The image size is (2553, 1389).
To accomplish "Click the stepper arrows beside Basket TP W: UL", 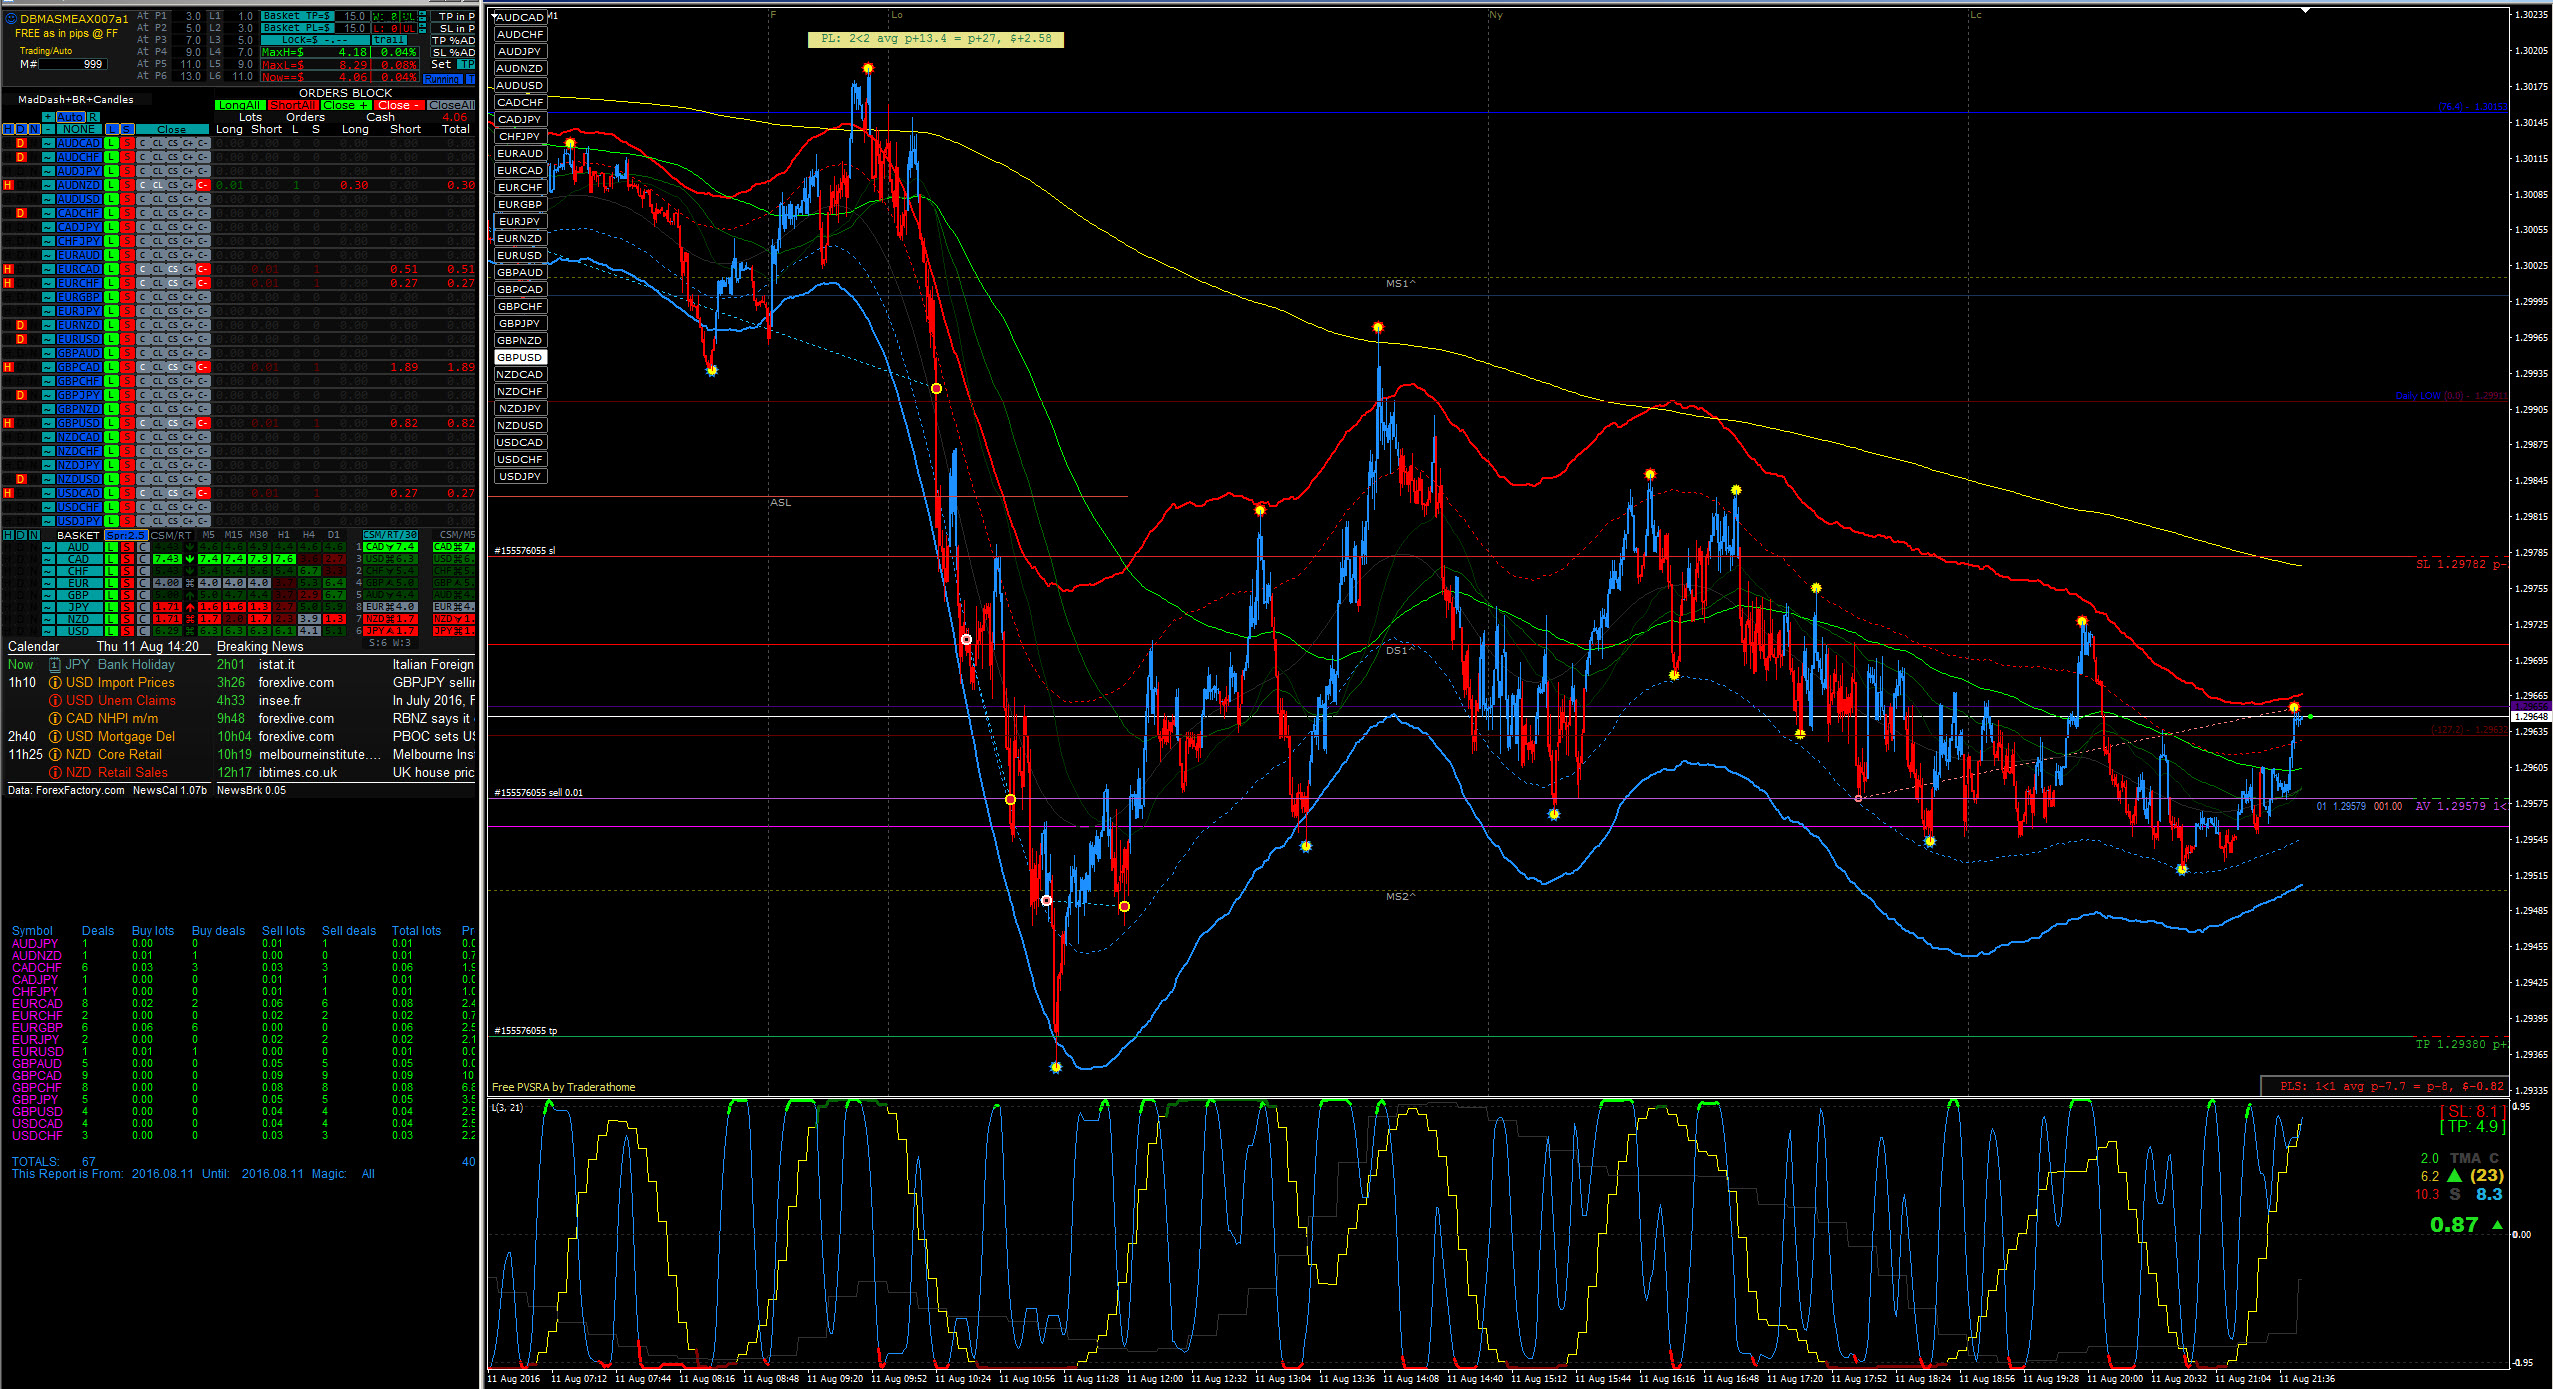I will click(x=422, y=16).
